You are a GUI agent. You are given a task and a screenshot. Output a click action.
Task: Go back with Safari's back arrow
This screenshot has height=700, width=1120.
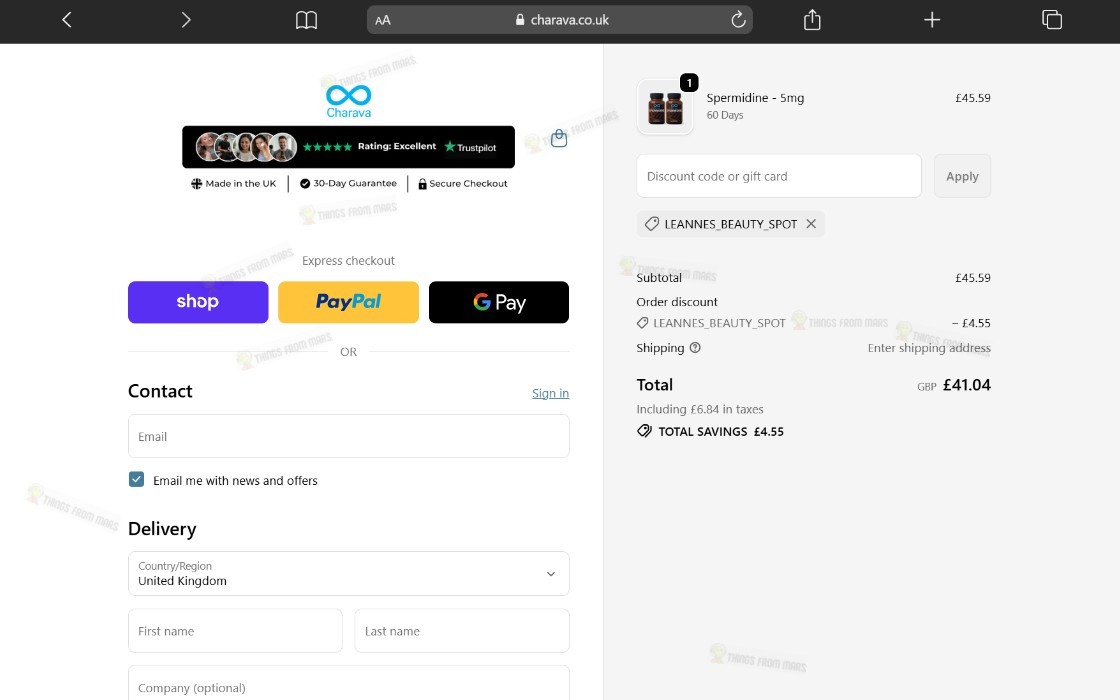[x=67, y=20]
